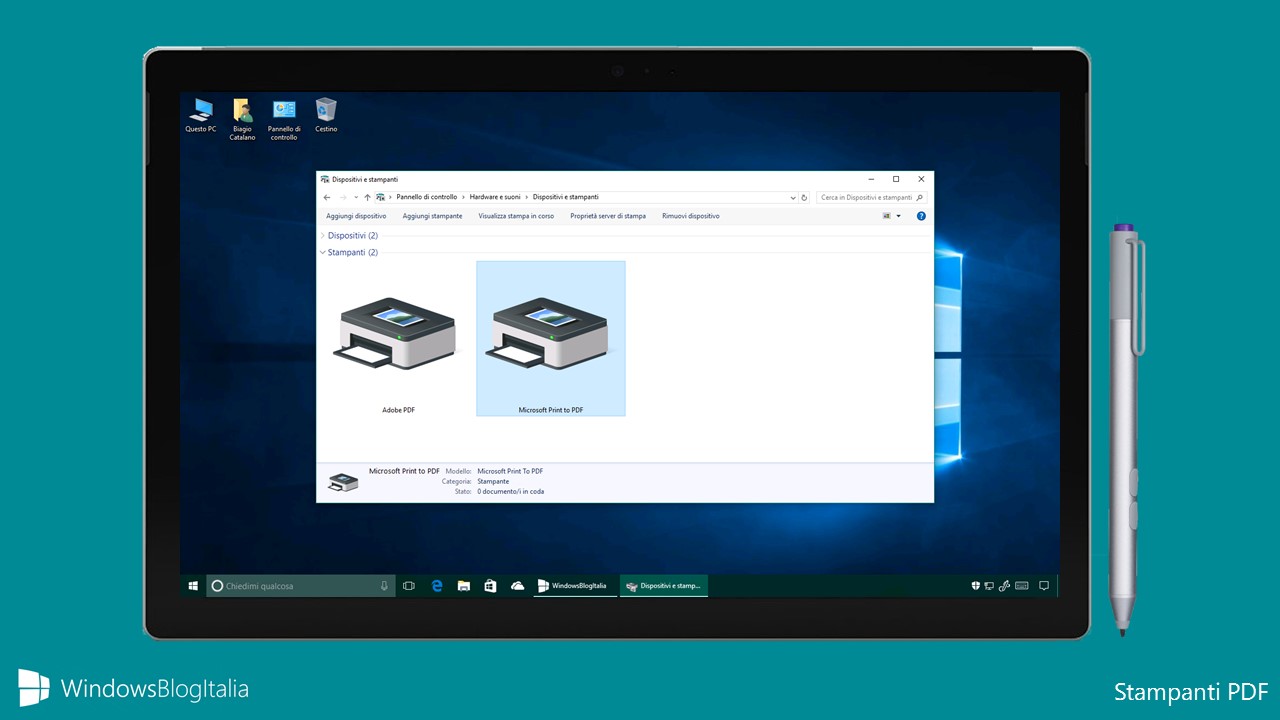Go up one level with the up arrow
This screenshot has height=720, width=1280.
coord(367,198)
